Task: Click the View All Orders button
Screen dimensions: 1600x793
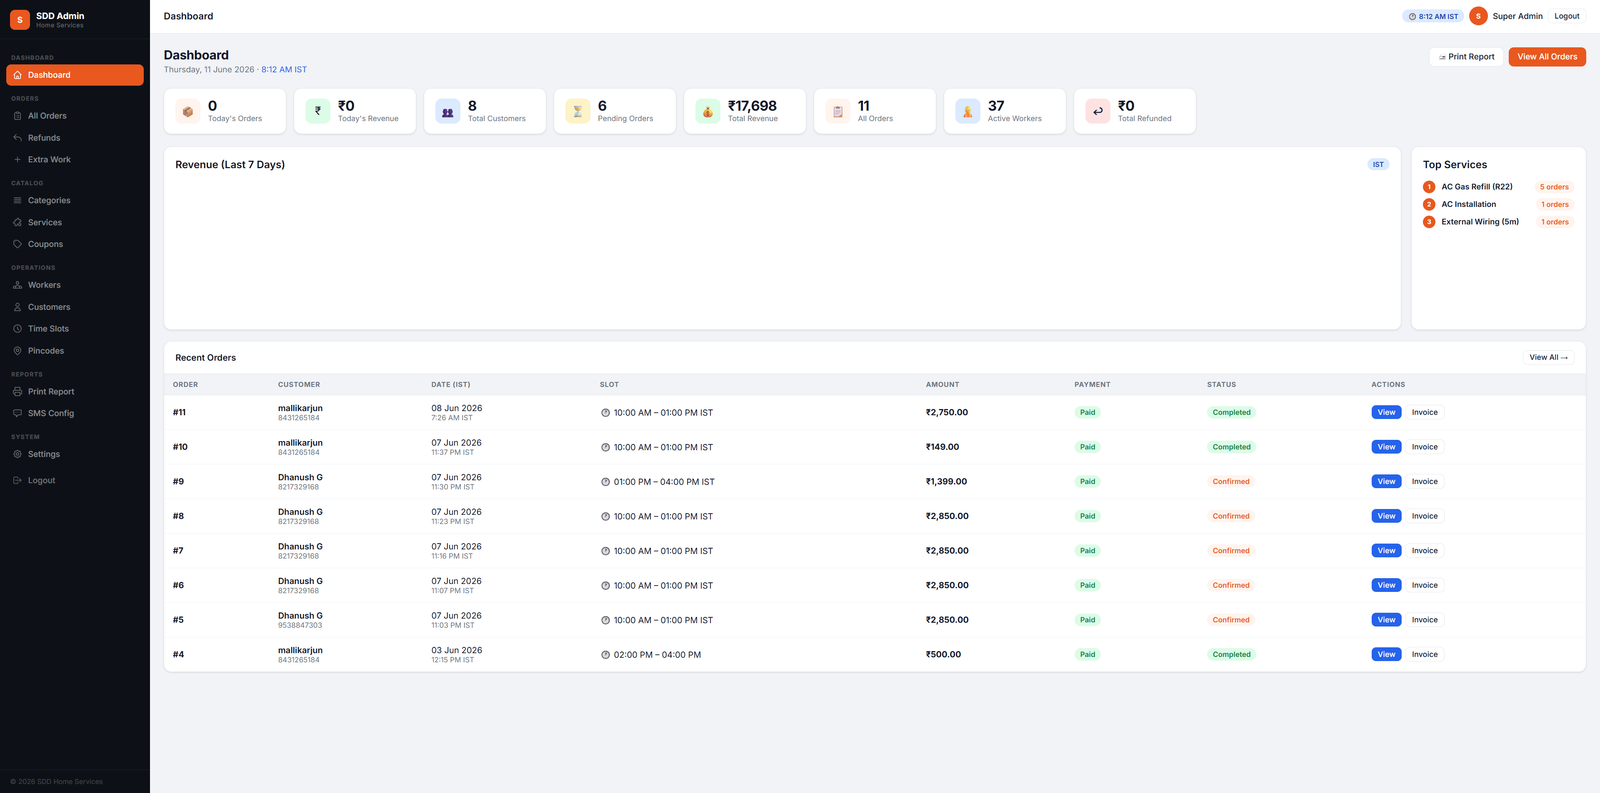Action: coord(1547,57)
